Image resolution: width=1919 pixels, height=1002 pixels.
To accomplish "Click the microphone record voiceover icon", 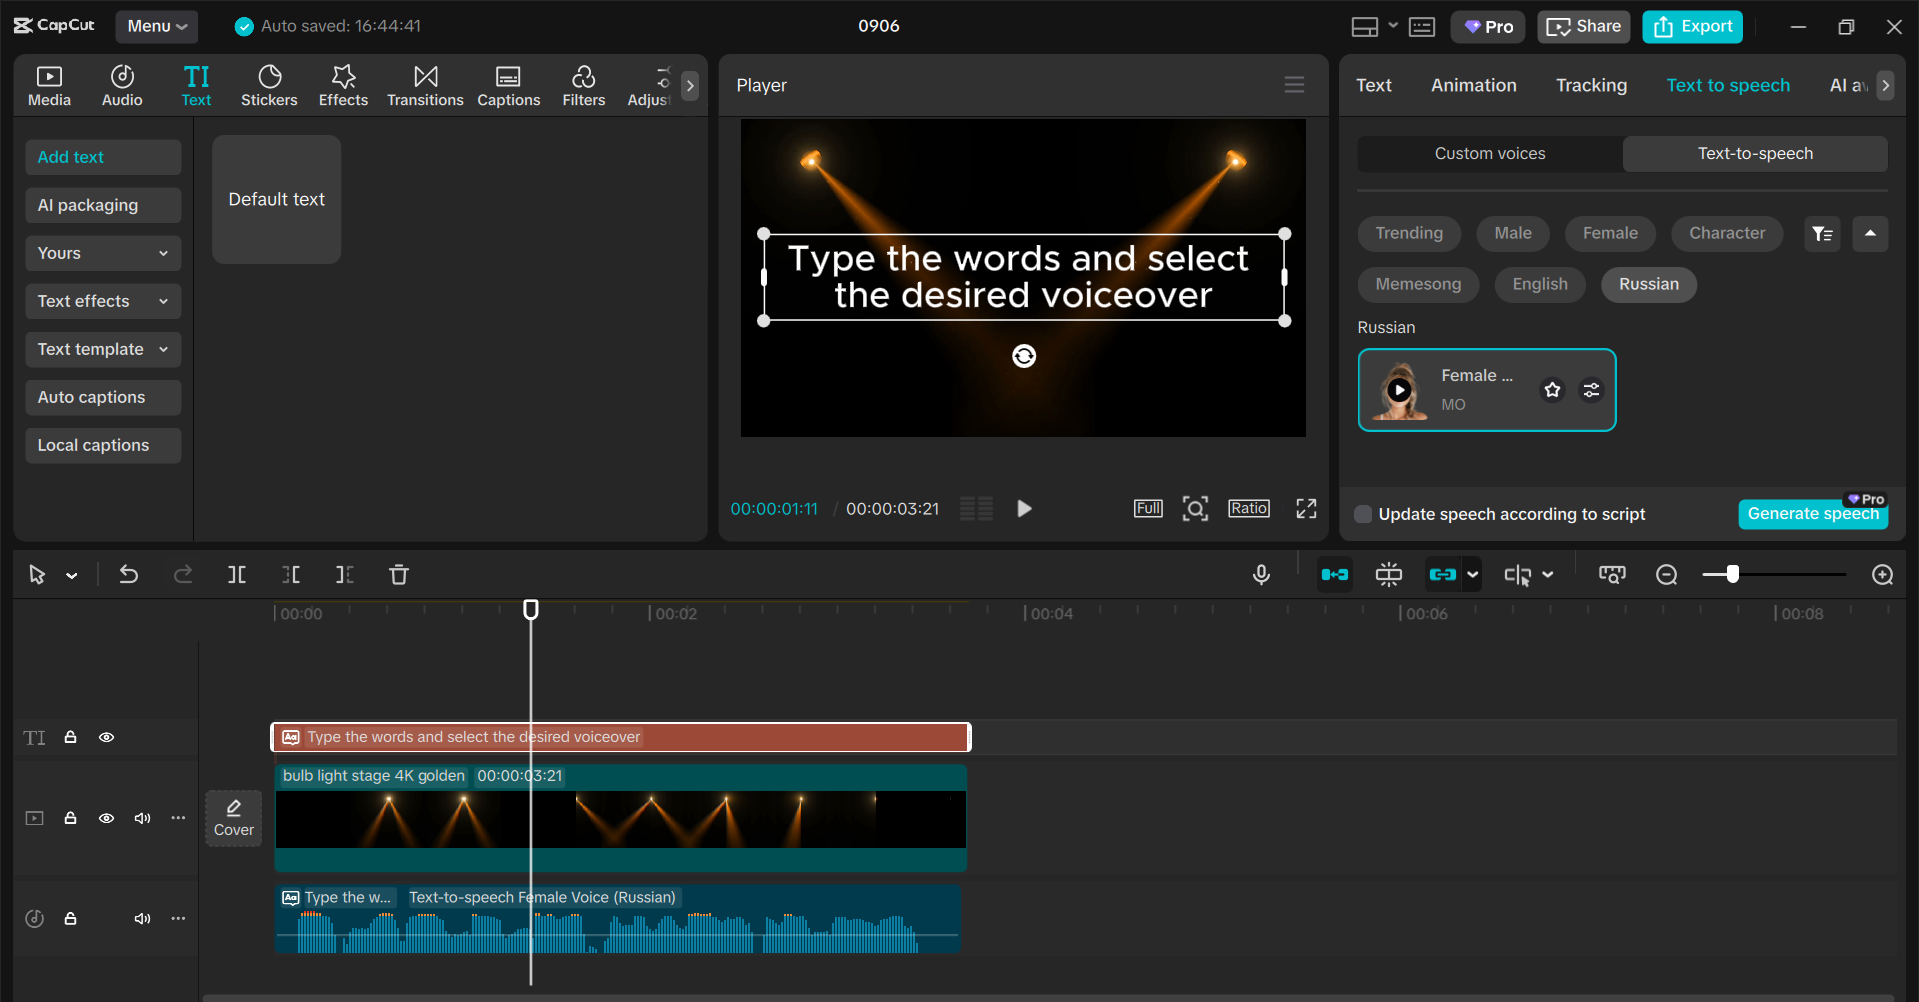I will pyautogui.click(x=1261, y=574).
